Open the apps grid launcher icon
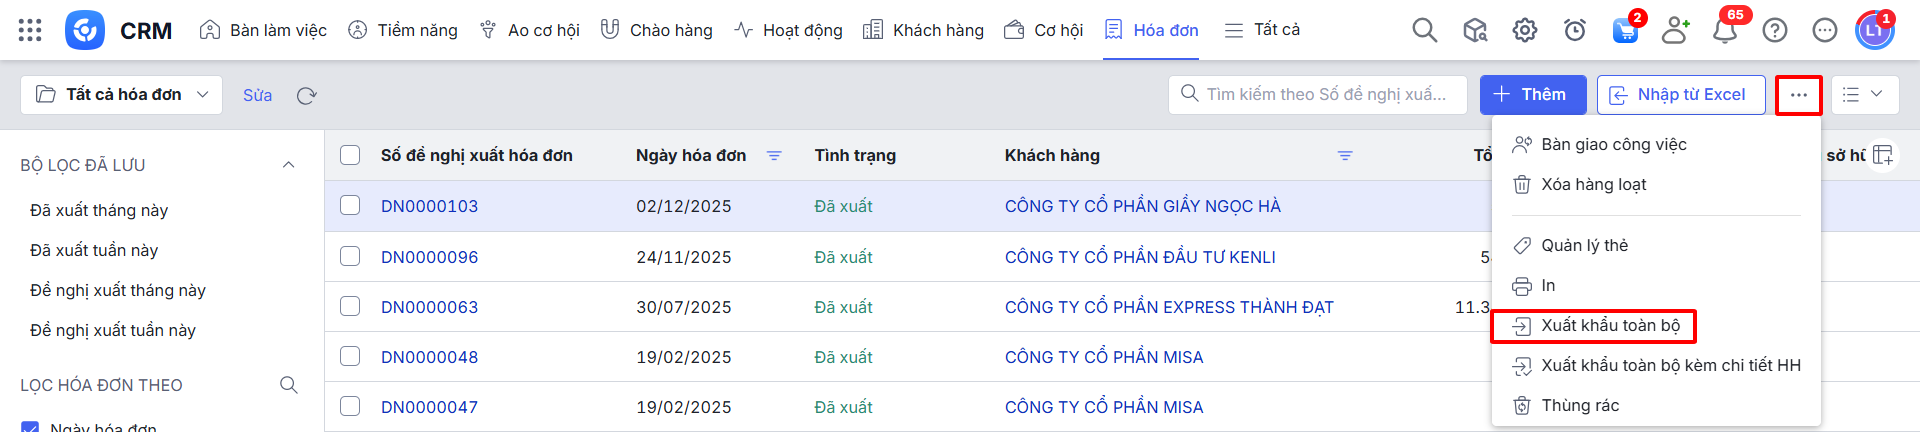 coord(30,30)
